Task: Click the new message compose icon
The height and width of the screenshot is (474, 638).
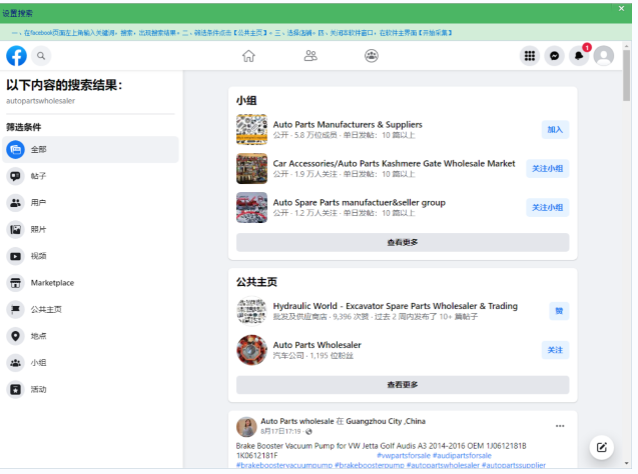Action: (x=601, y=448)
